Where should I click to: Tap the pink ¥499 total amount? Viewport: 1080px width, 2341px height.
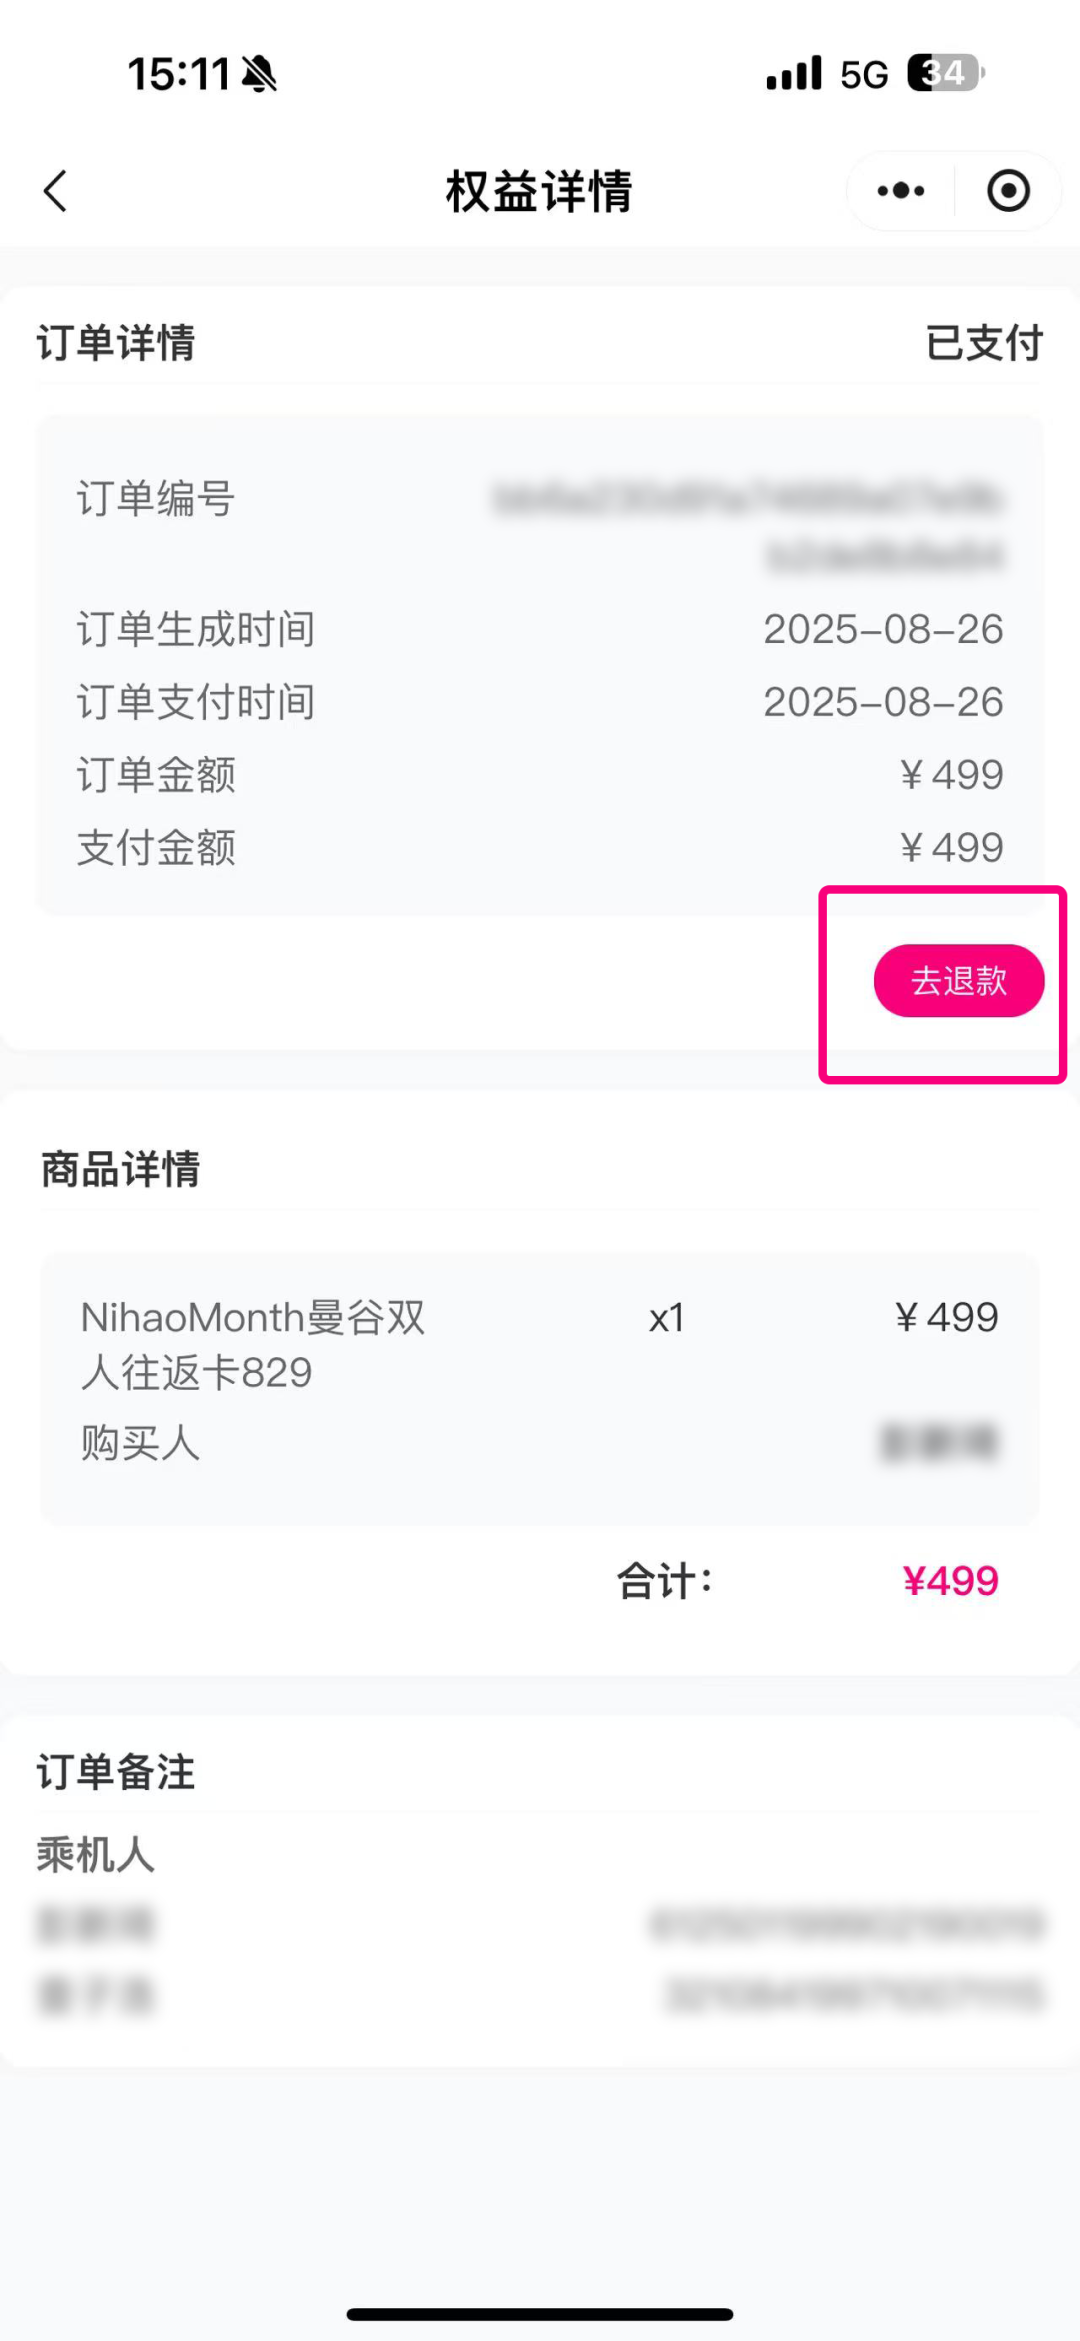point(950,1581)
